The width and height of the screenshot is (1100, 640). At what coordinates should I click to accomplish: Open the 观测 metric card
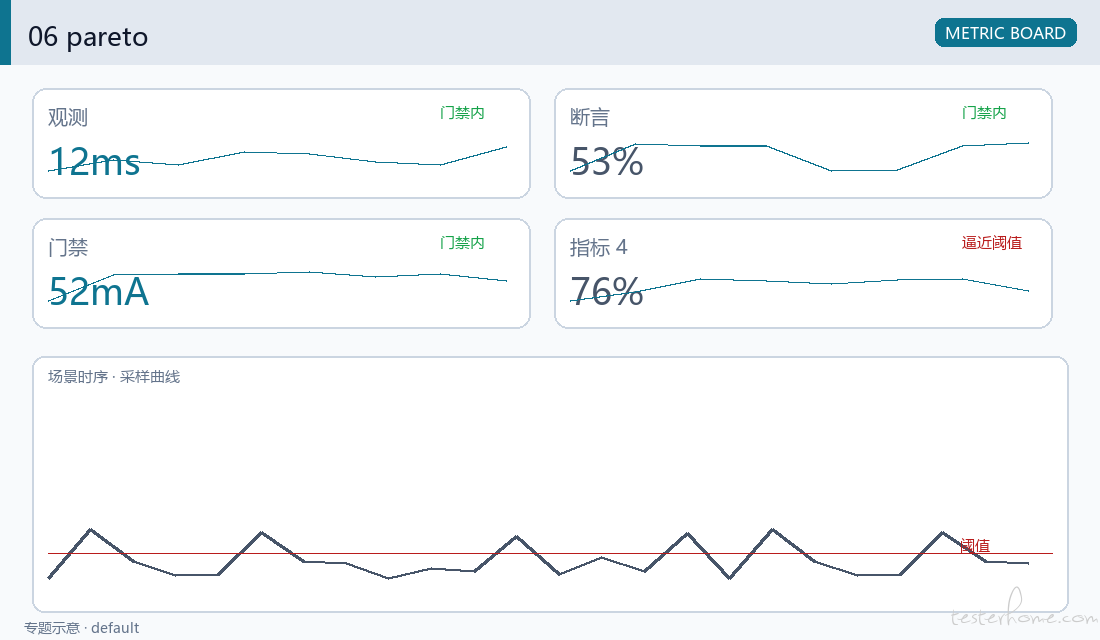[x=281, y=143]
